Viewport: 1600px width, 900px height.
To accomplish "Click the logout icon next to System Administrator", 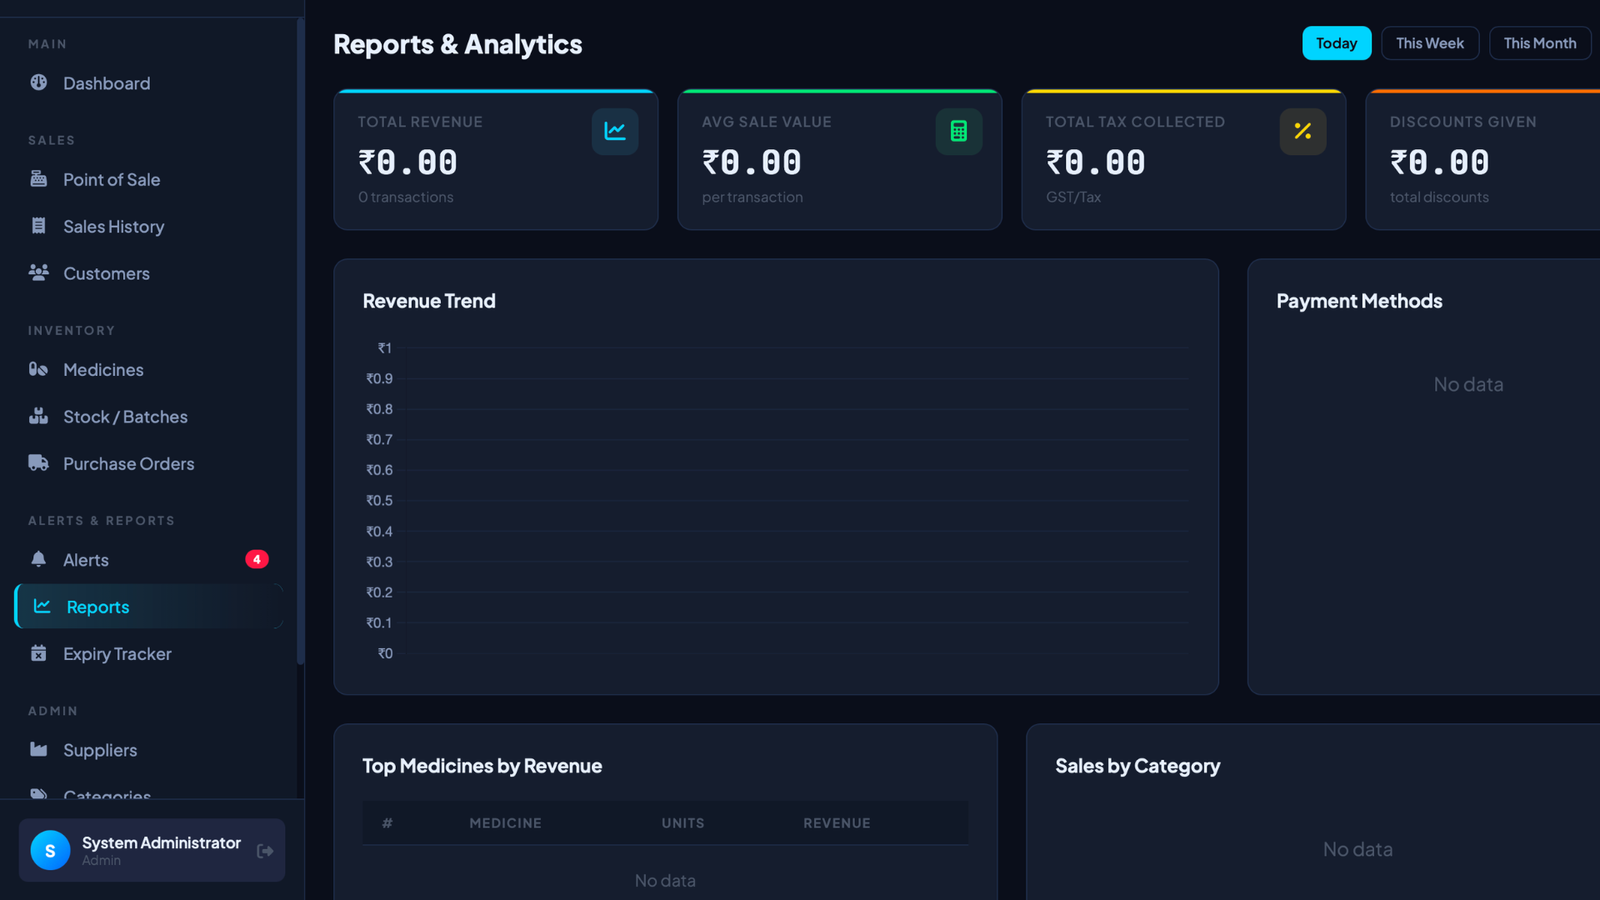I will 265,850.
